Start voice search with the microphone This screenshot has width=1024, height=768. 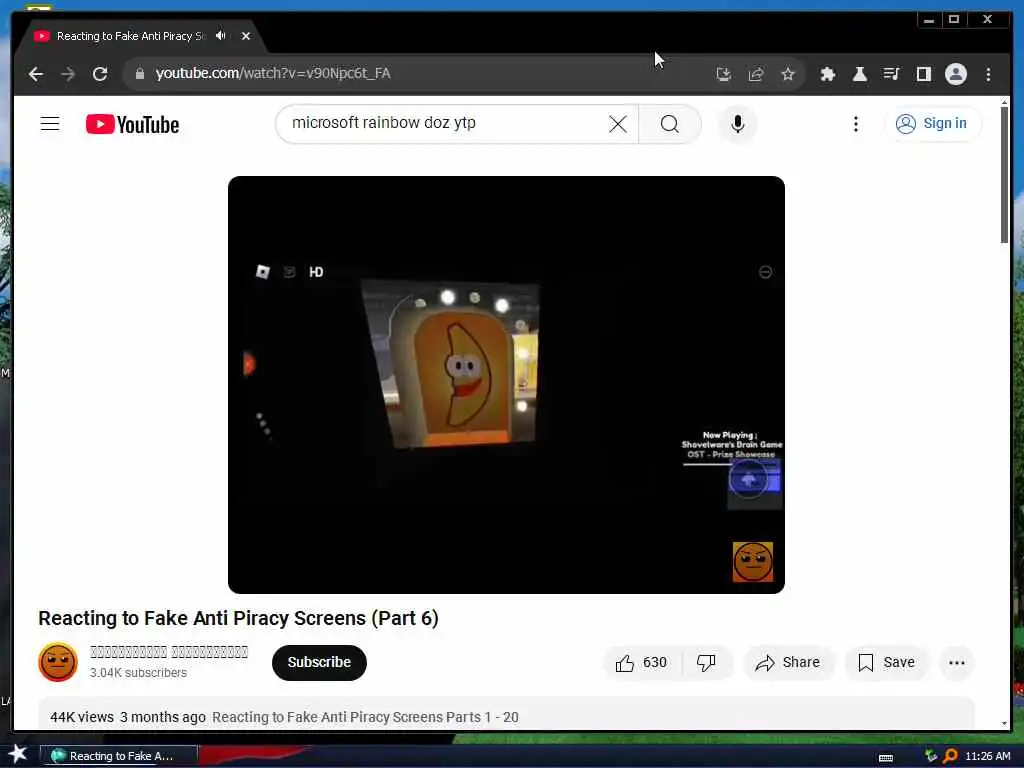738,124
